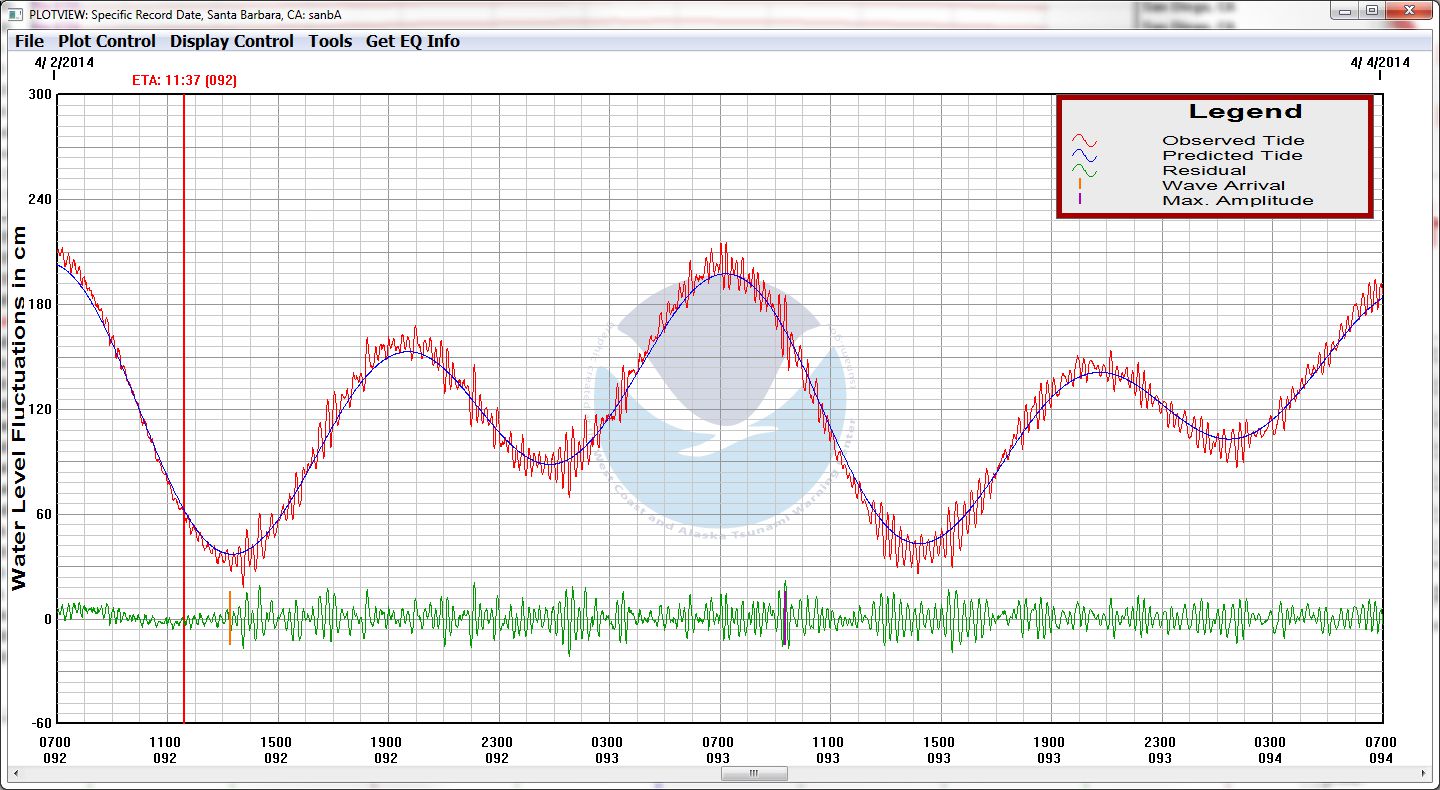Click the red Observed Tide legend symbol
This screenshot has width=1440, height=790.
coord(1085,141)
